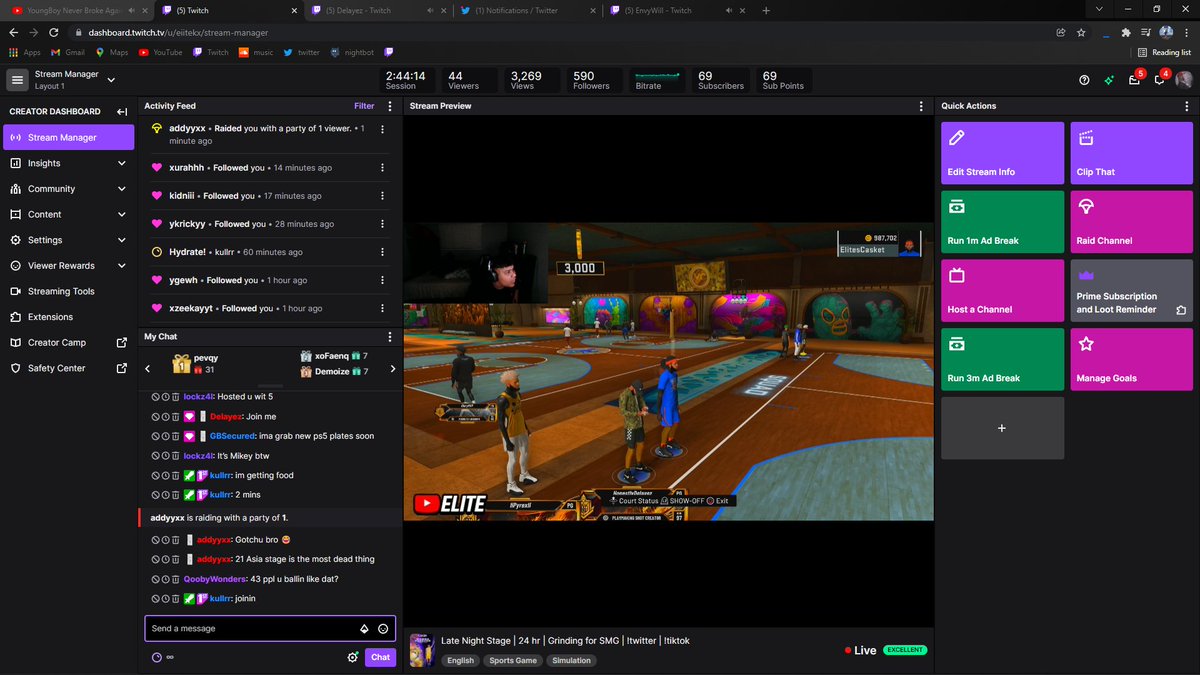The image size is (1200, 675).
Task: Open Quick Actions panel options menu
Action: tap(1187, 105)
